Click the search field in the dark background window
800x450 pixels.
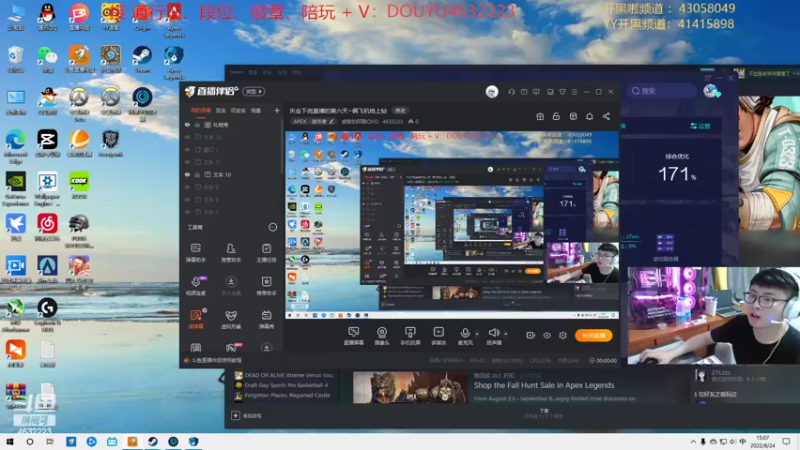click(x=661, y=91)
